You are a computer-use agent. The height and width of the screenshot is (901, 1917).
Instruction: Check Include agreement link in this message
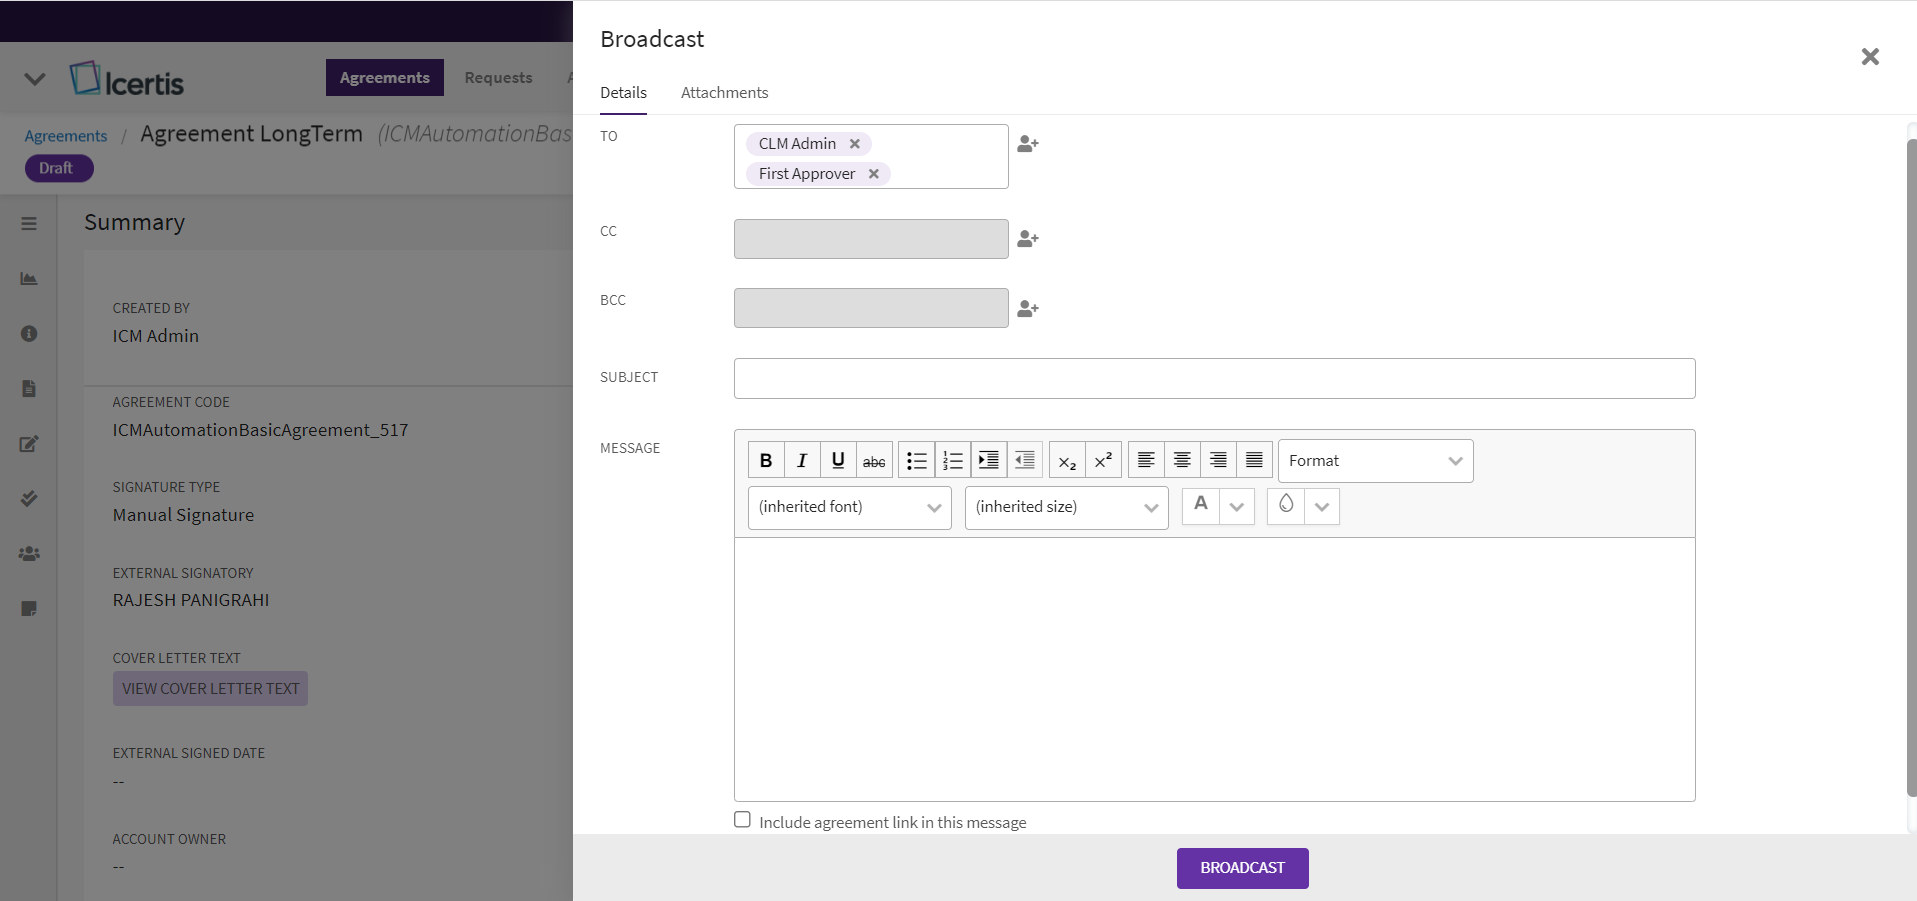[x=742, y=820]
